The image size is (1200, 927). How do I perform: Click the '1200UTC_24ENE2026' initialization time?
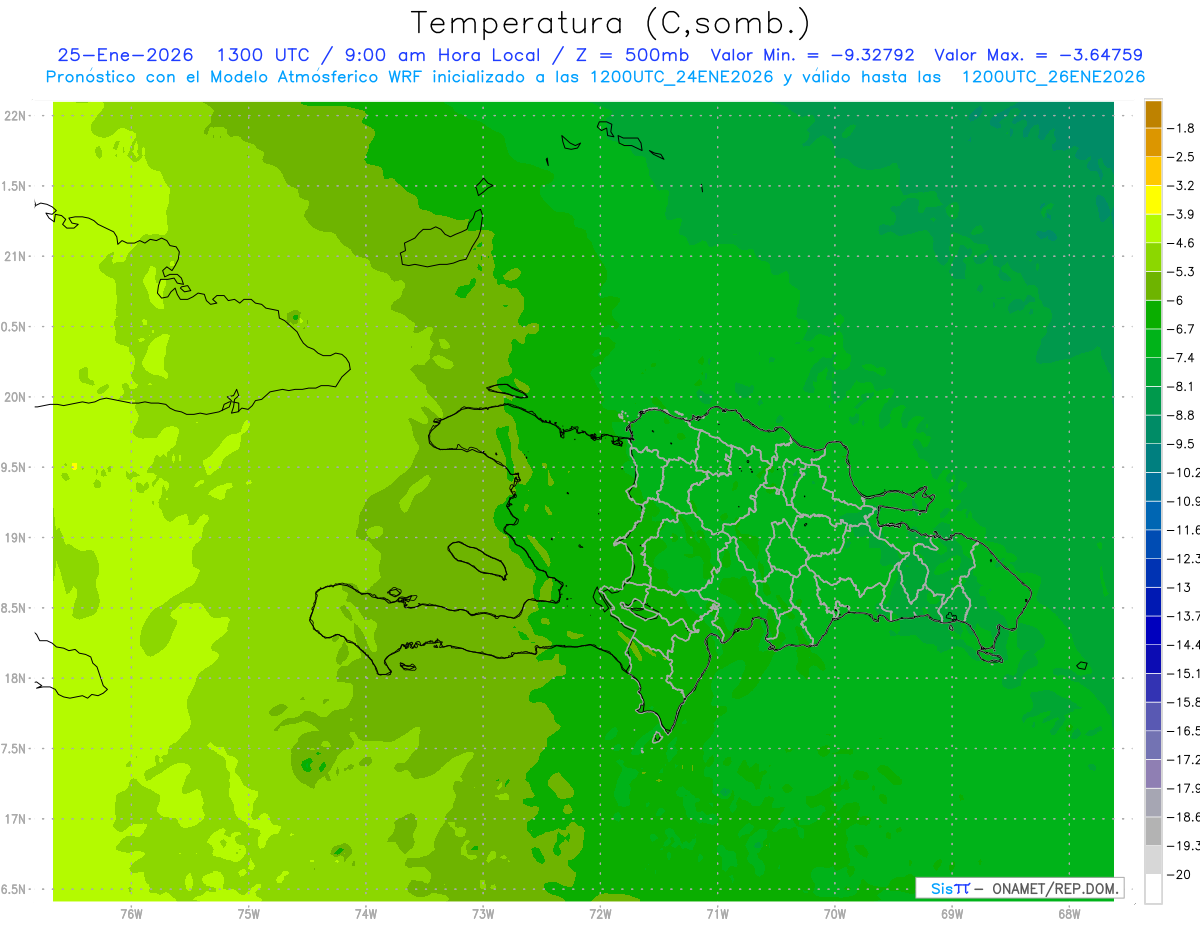click(681, 77)
